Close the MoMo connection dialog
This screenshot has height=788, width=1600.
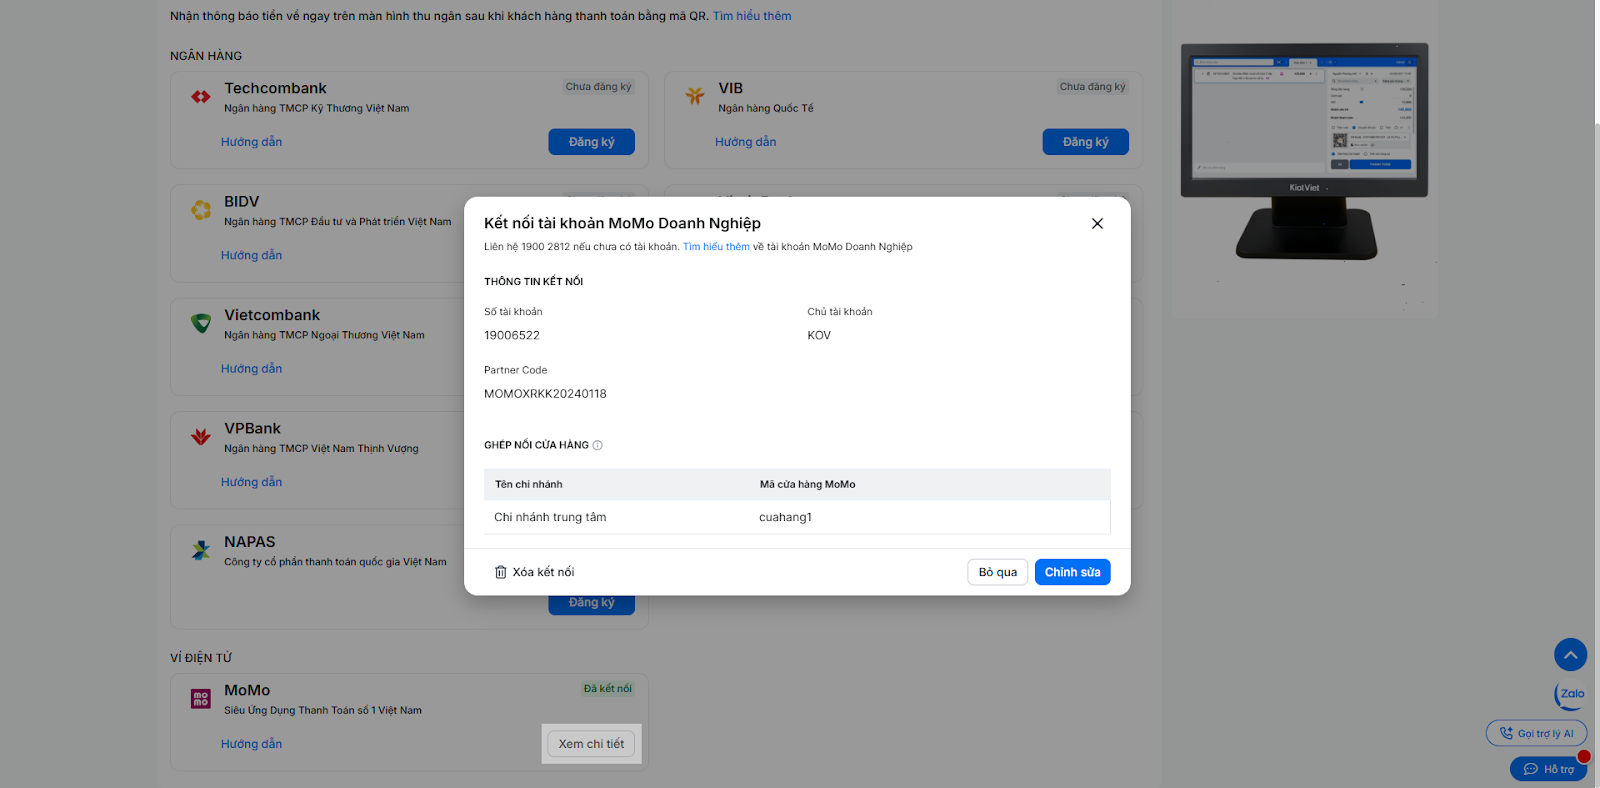tap(1097, 224)
